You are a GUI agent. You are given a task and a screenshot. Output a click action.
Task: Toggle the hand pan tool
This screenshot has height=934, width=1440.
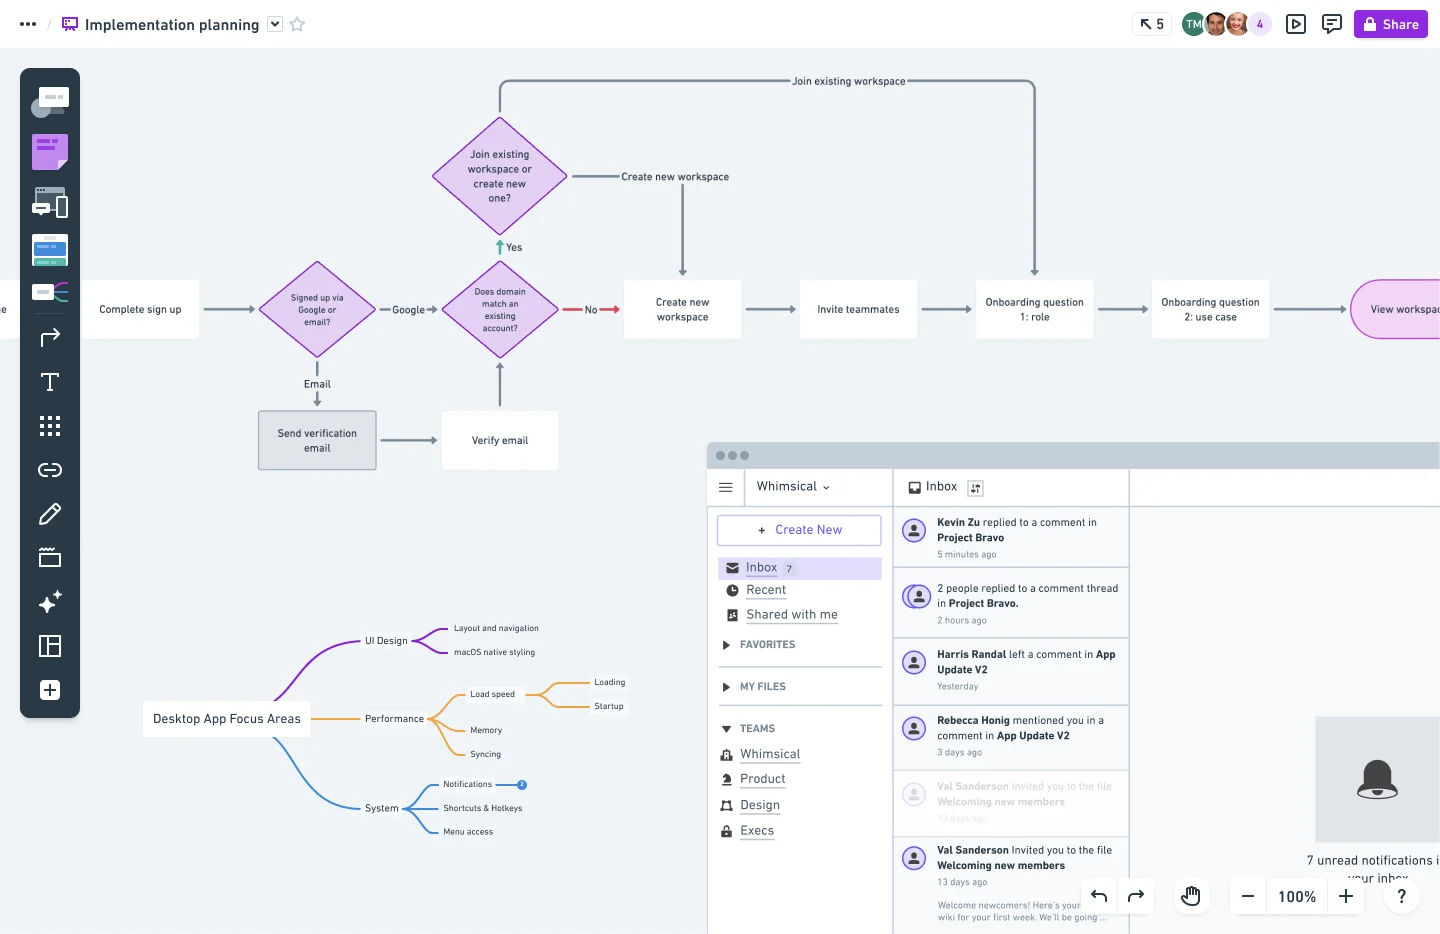click(x=1190, y=896)
